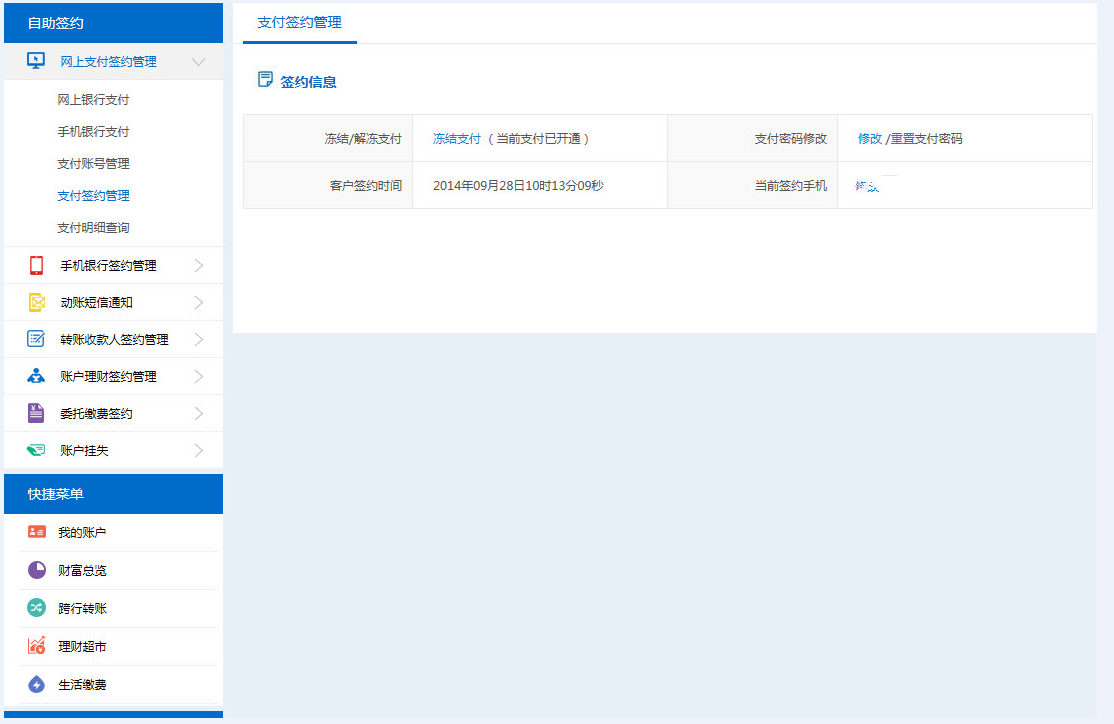This screenshot has height=724, width=1114.
Task: Click the red phone icon for 手机银行签约管理
Action: pos(36,265)
